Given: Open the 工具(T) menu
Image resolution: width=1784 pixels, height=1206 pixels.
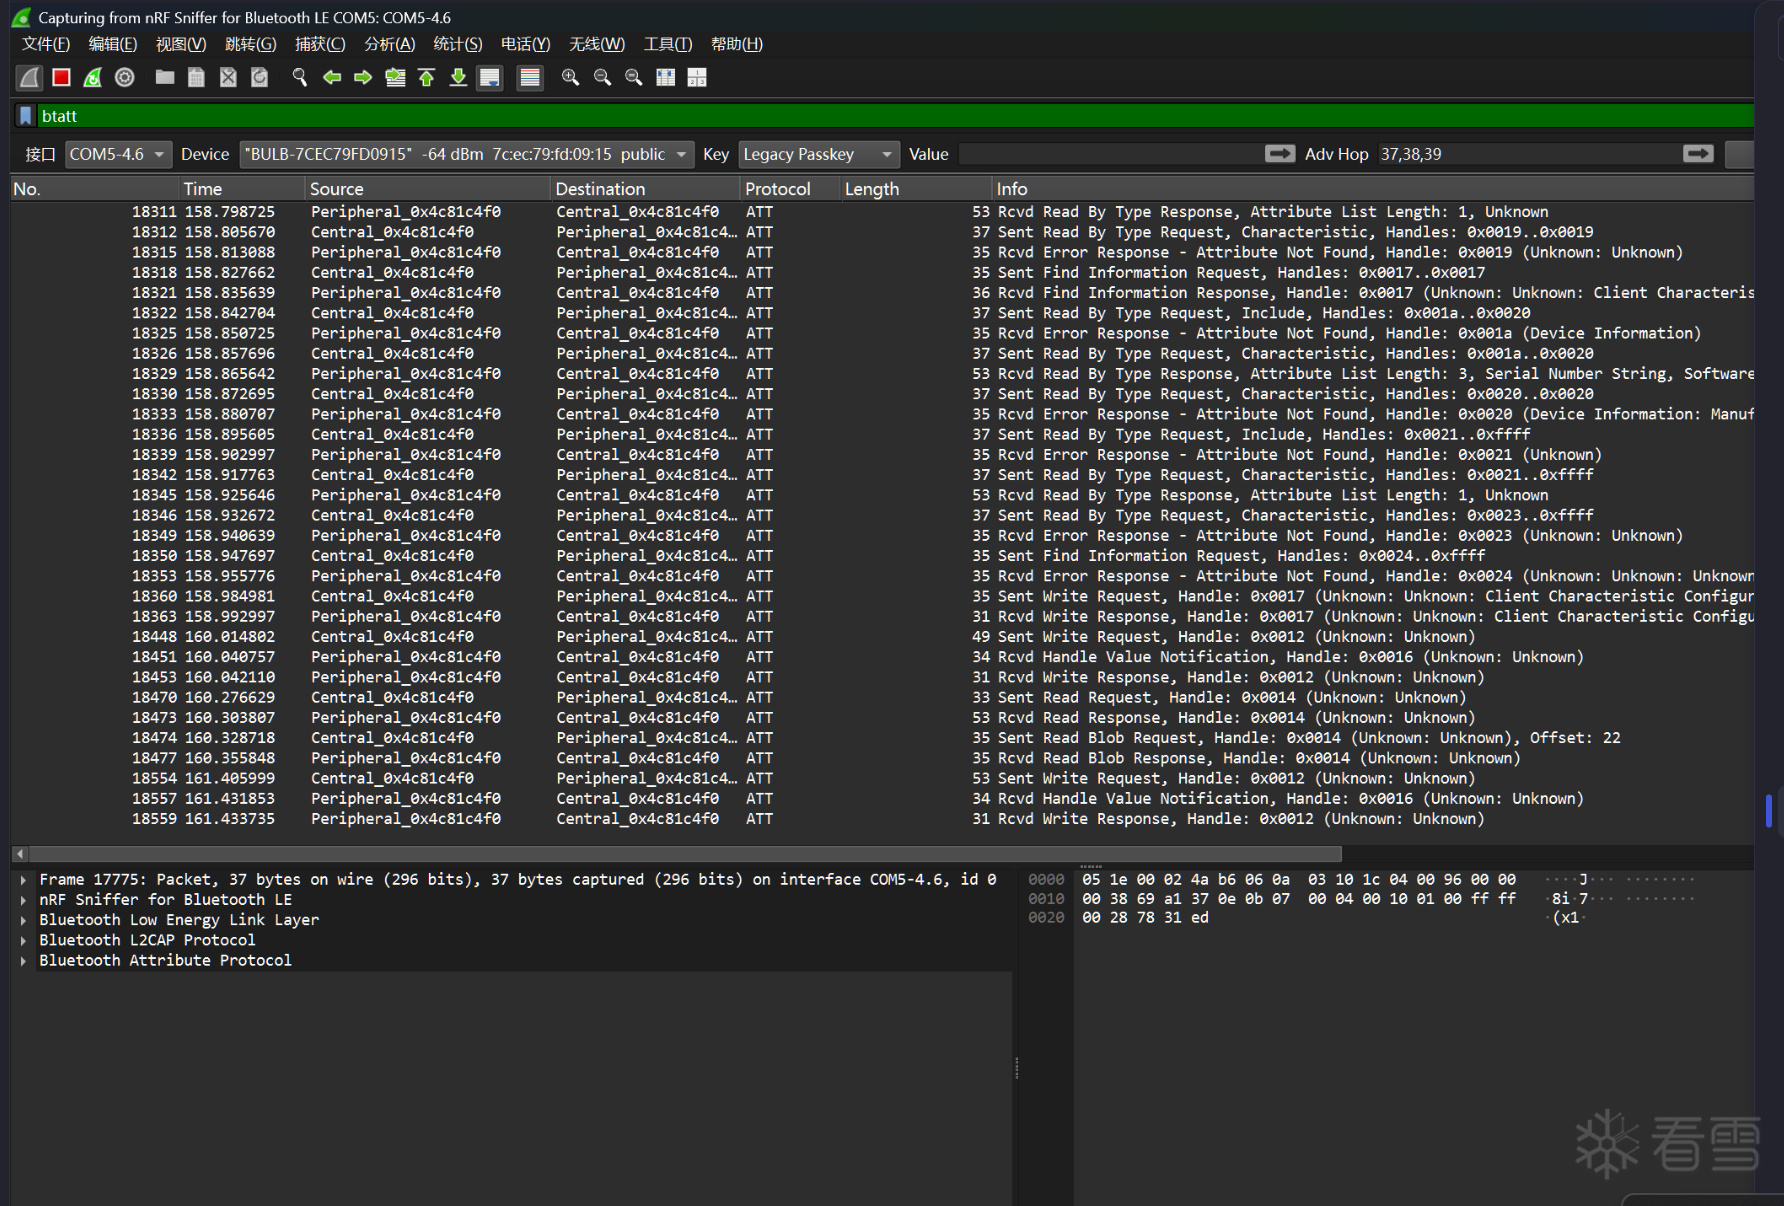Looking at the screenshot, I should (668, 44).
